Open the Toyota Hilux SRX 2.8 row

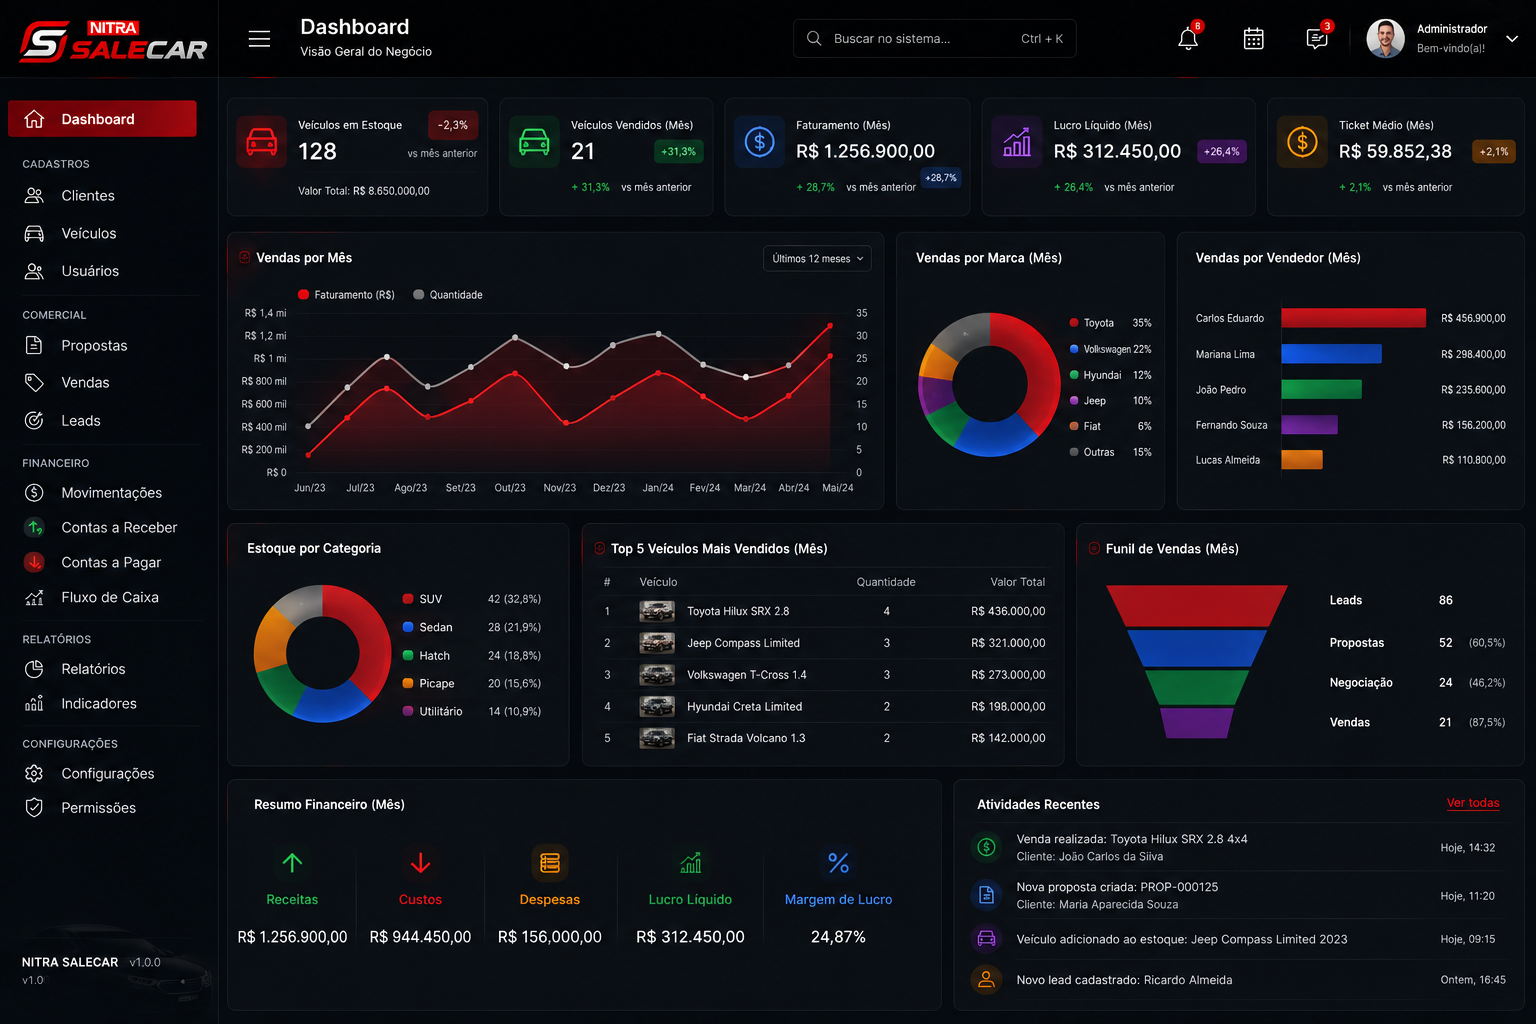coord(824,611)
